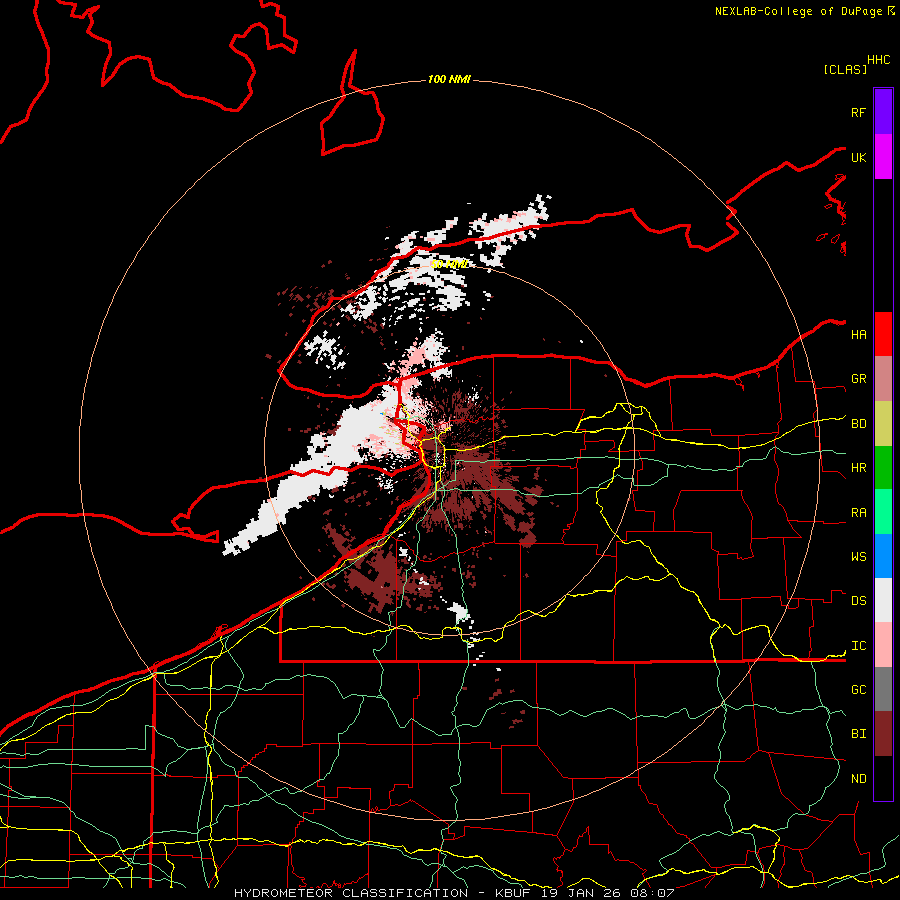This screenshot has height=900, width=900.
Task: Click the ND black legend swatch
Action: [x=883, y=778]
